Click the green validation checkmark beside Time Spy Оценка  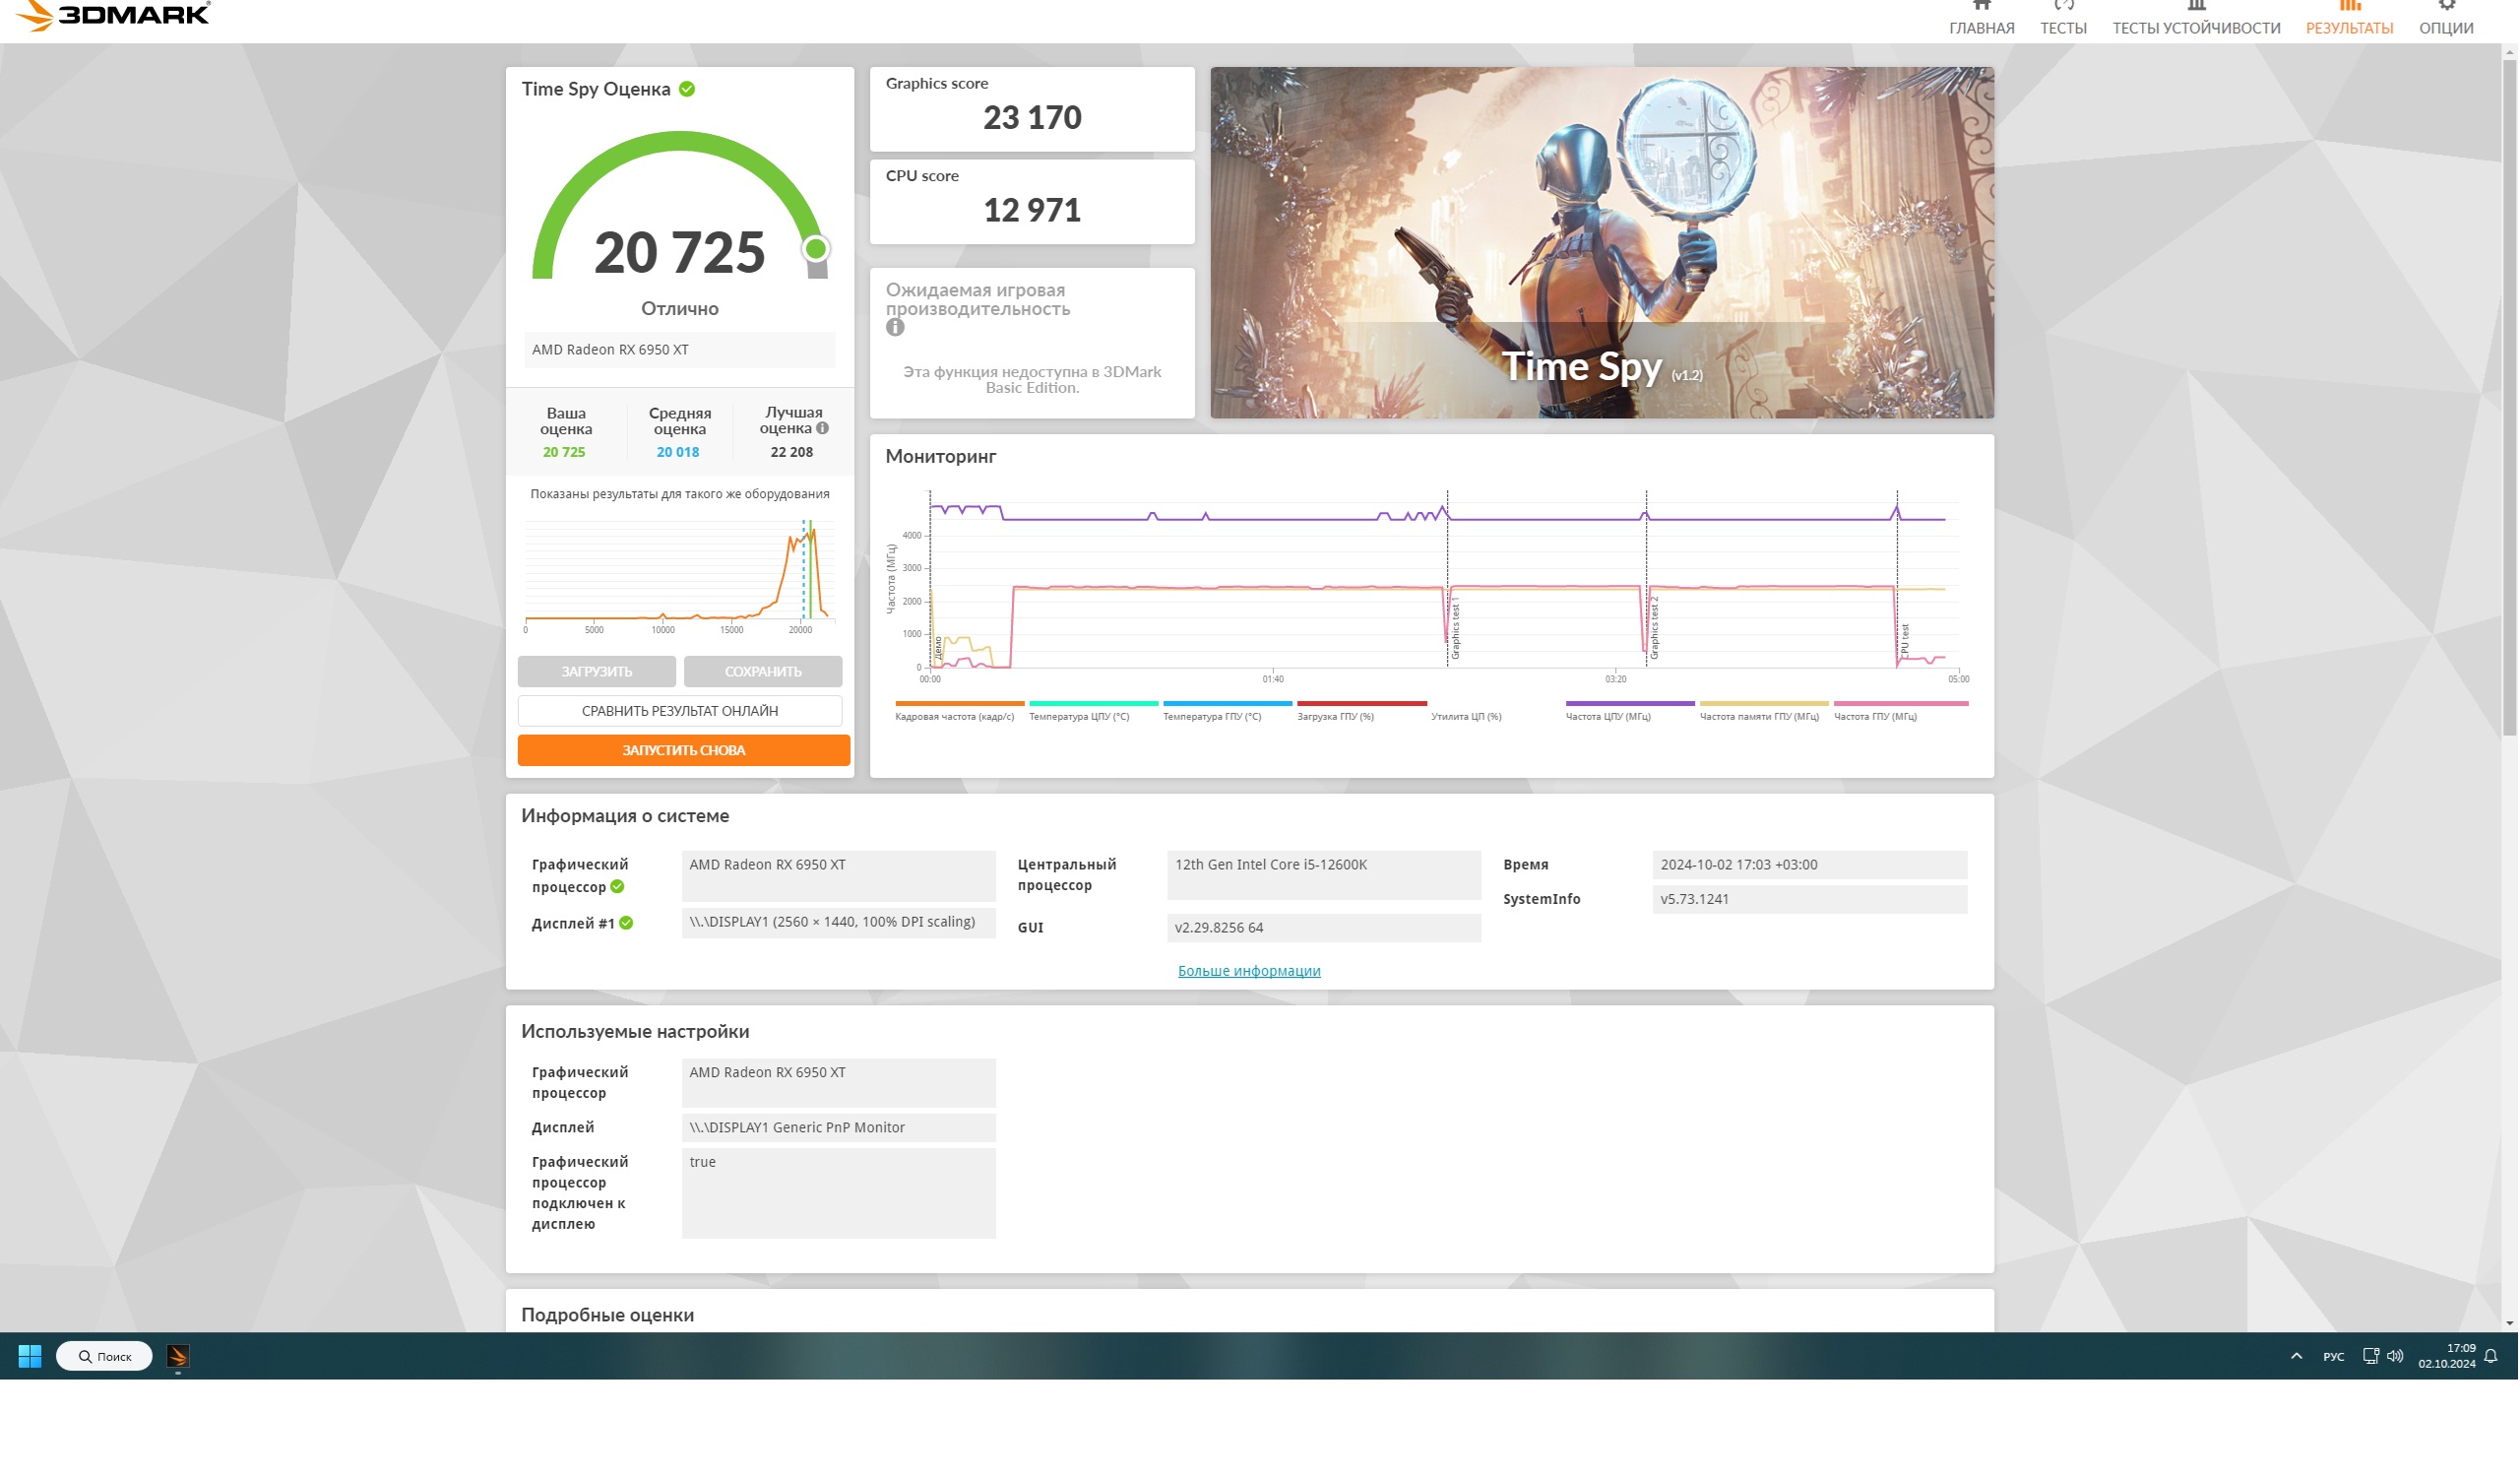[688, 89]
